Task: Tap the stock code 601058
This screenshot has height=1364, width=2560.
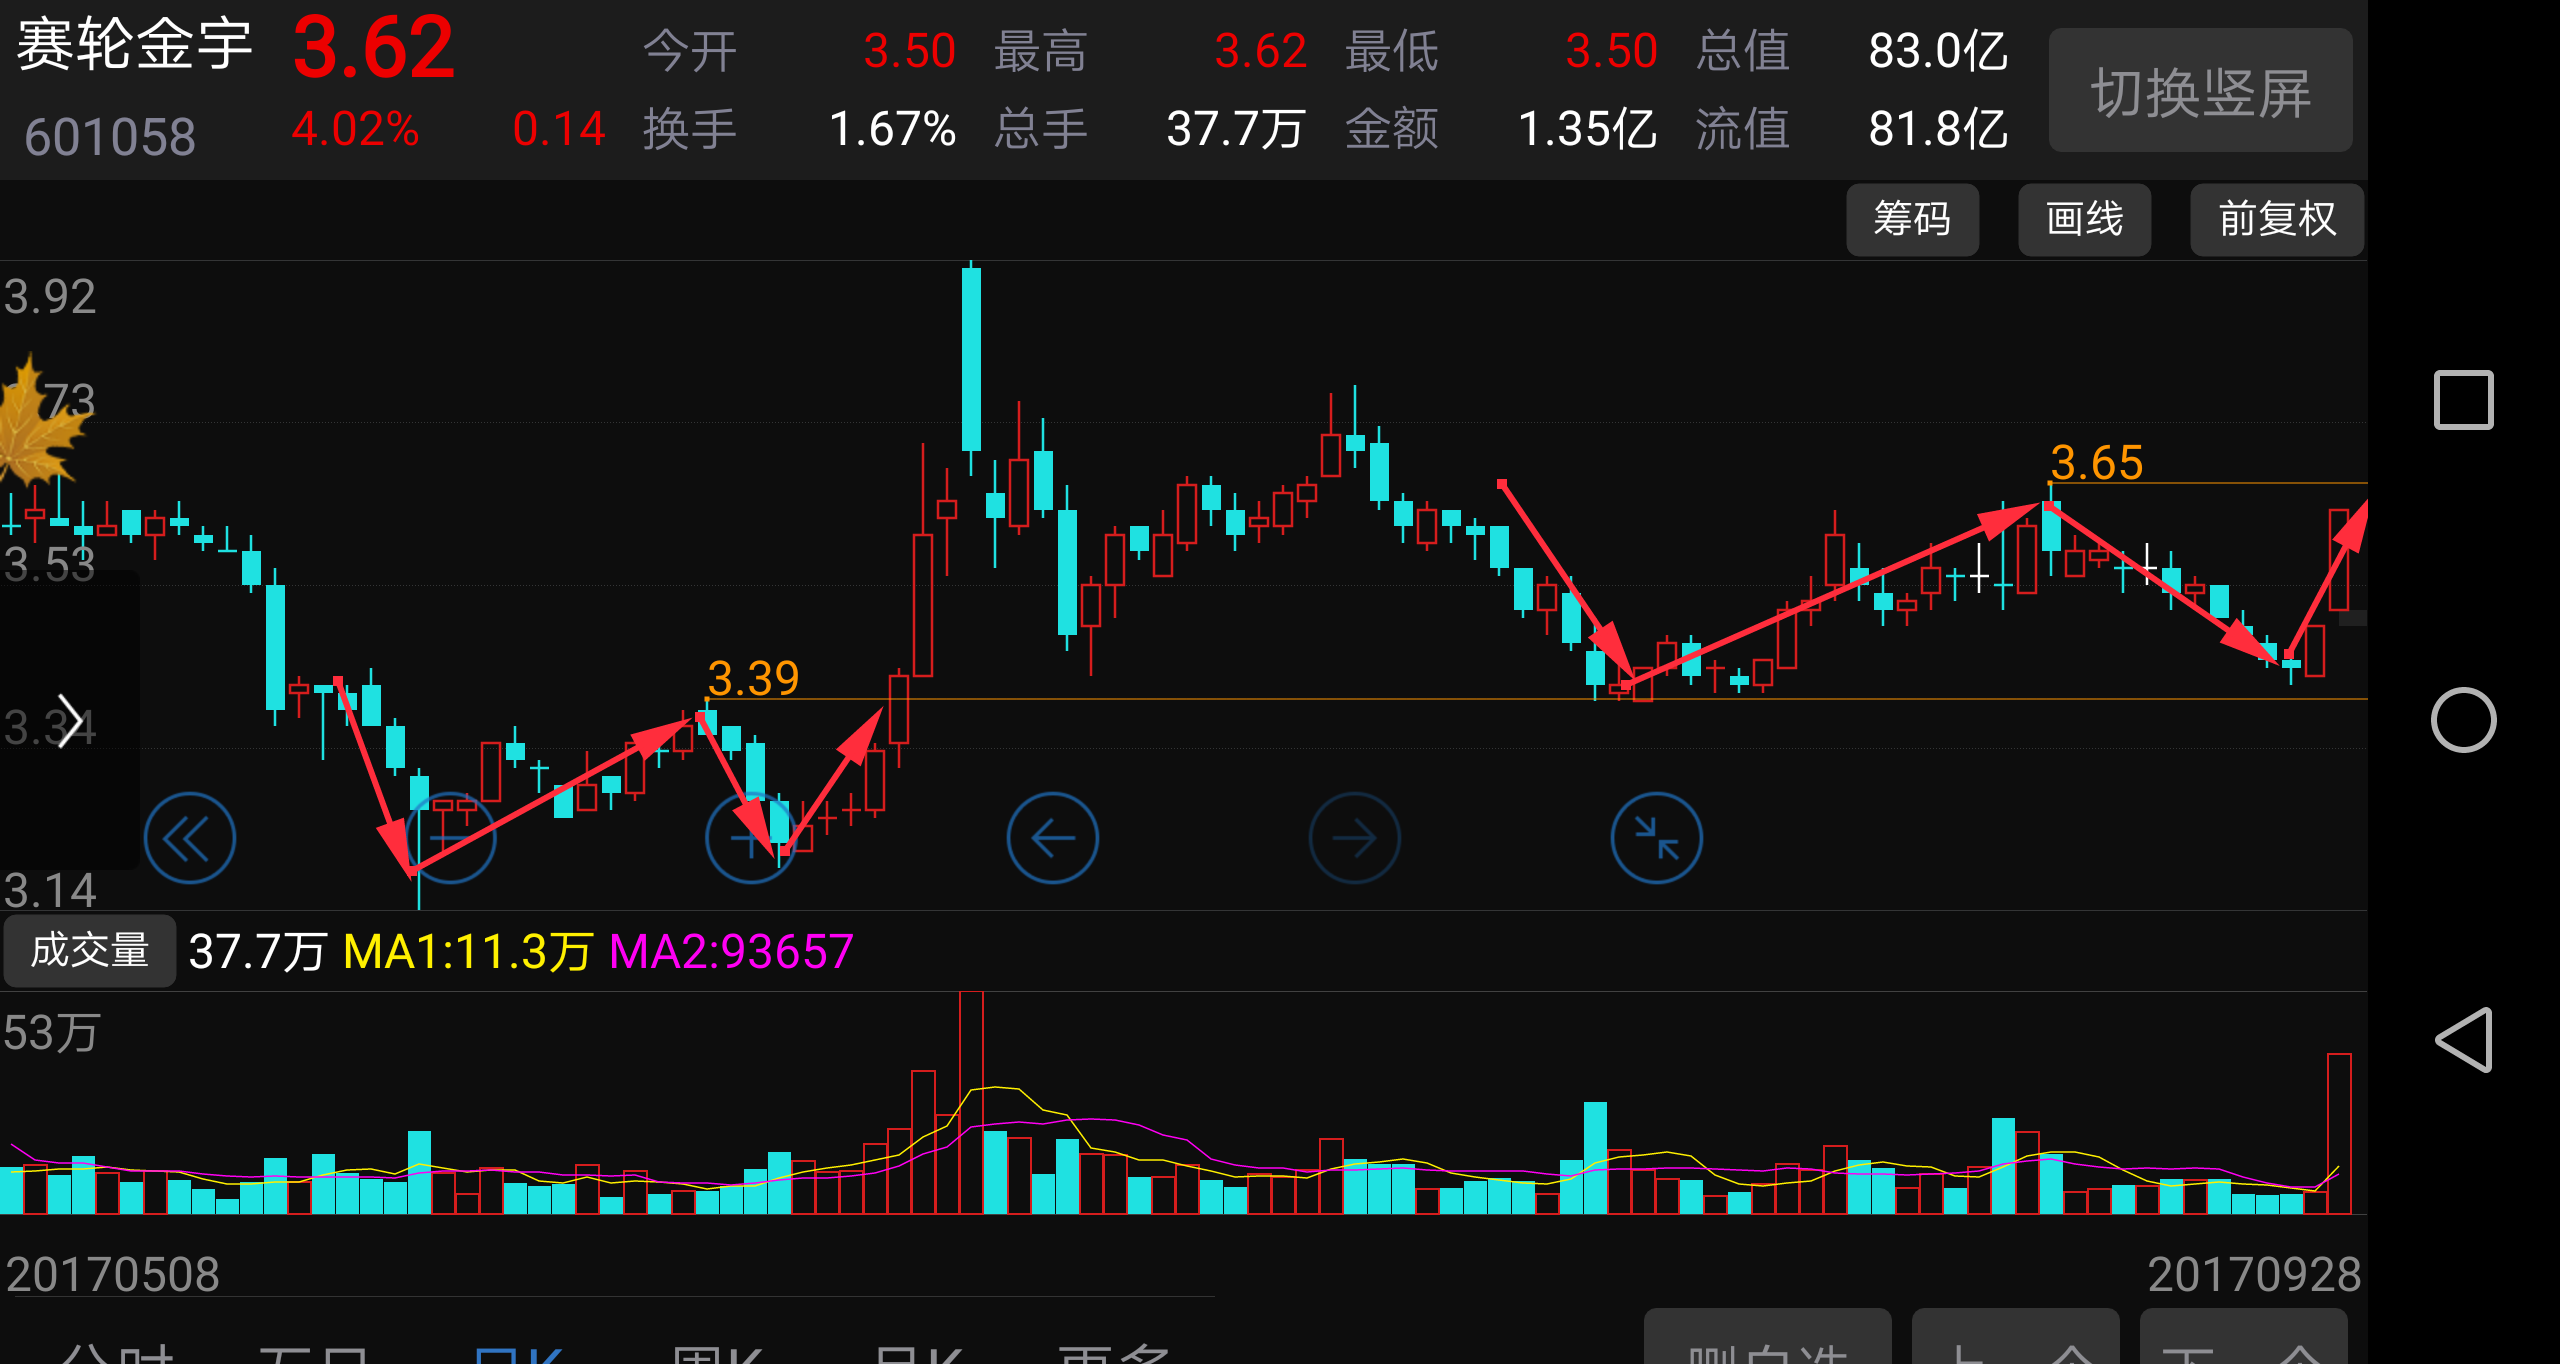Action: tap(110, 137)
